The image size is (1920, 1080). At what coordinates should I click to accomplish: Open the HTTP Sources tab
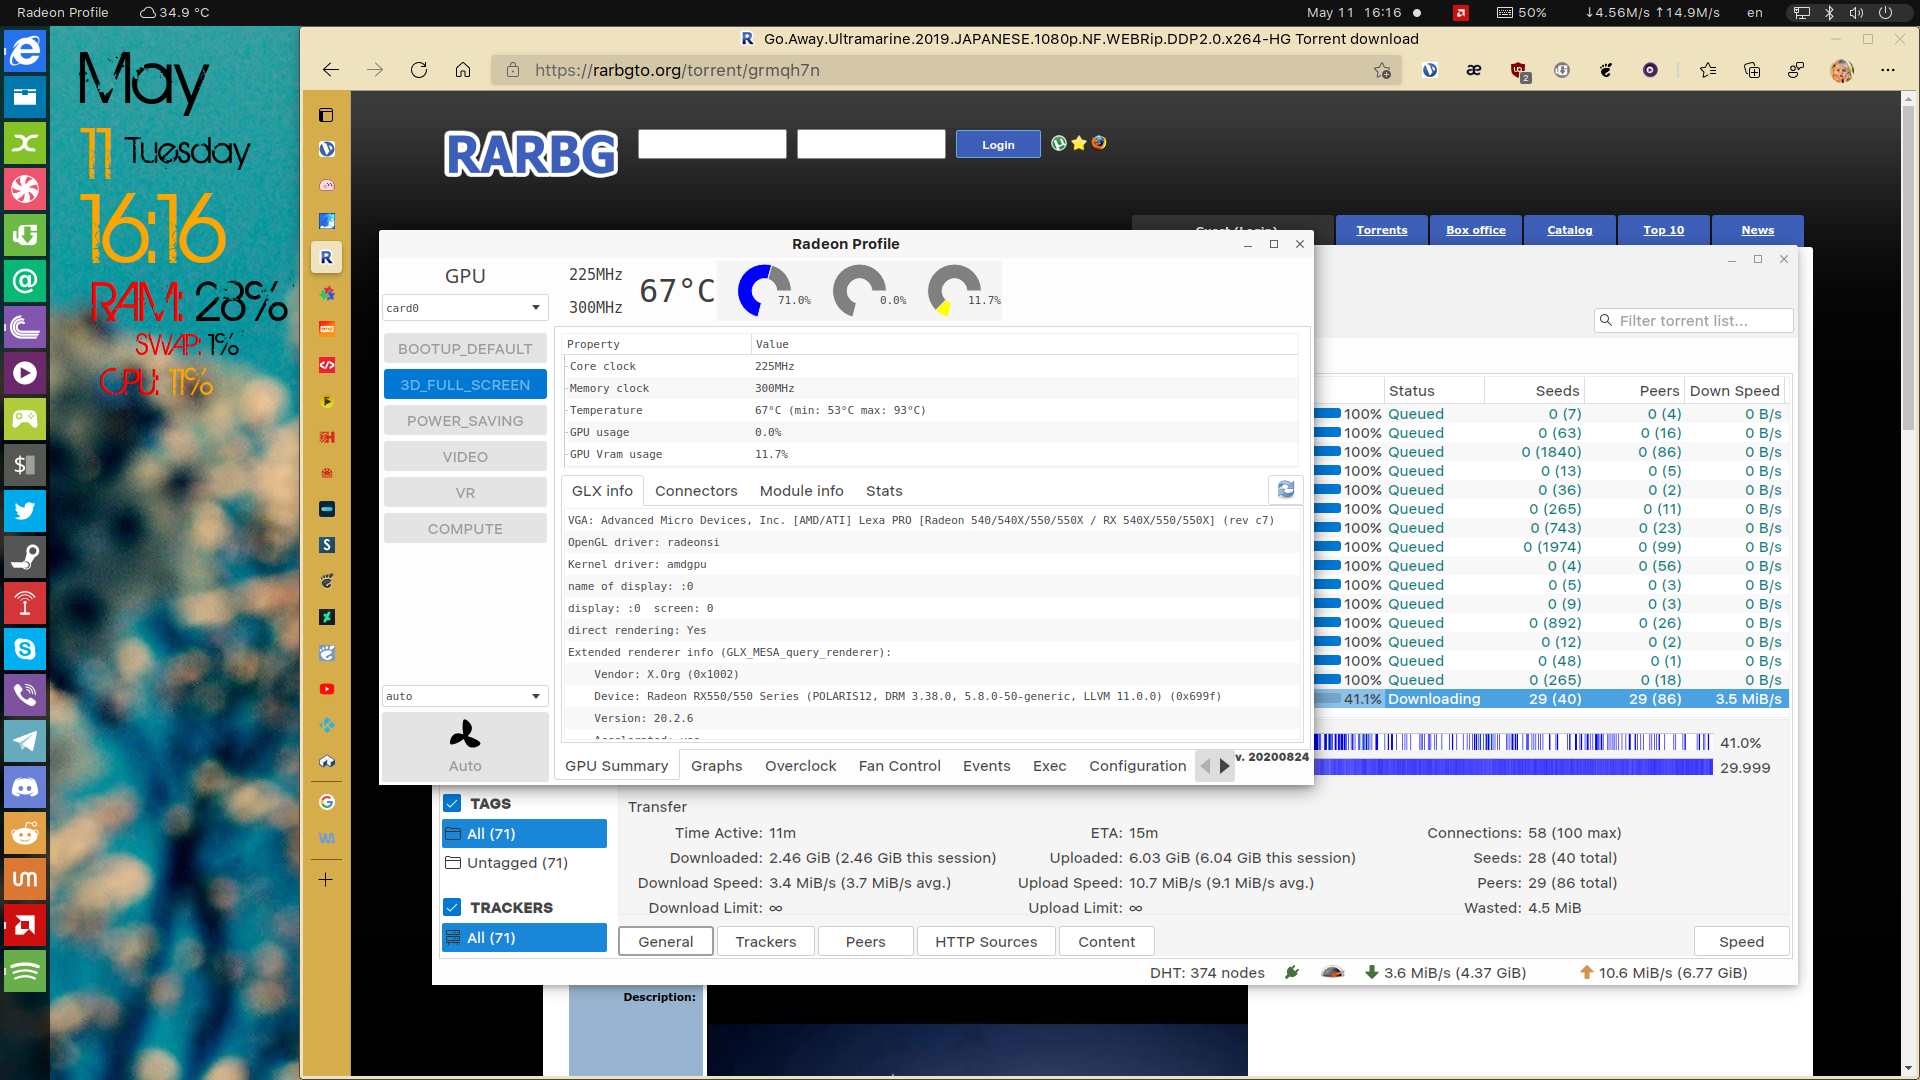(987, 942)
